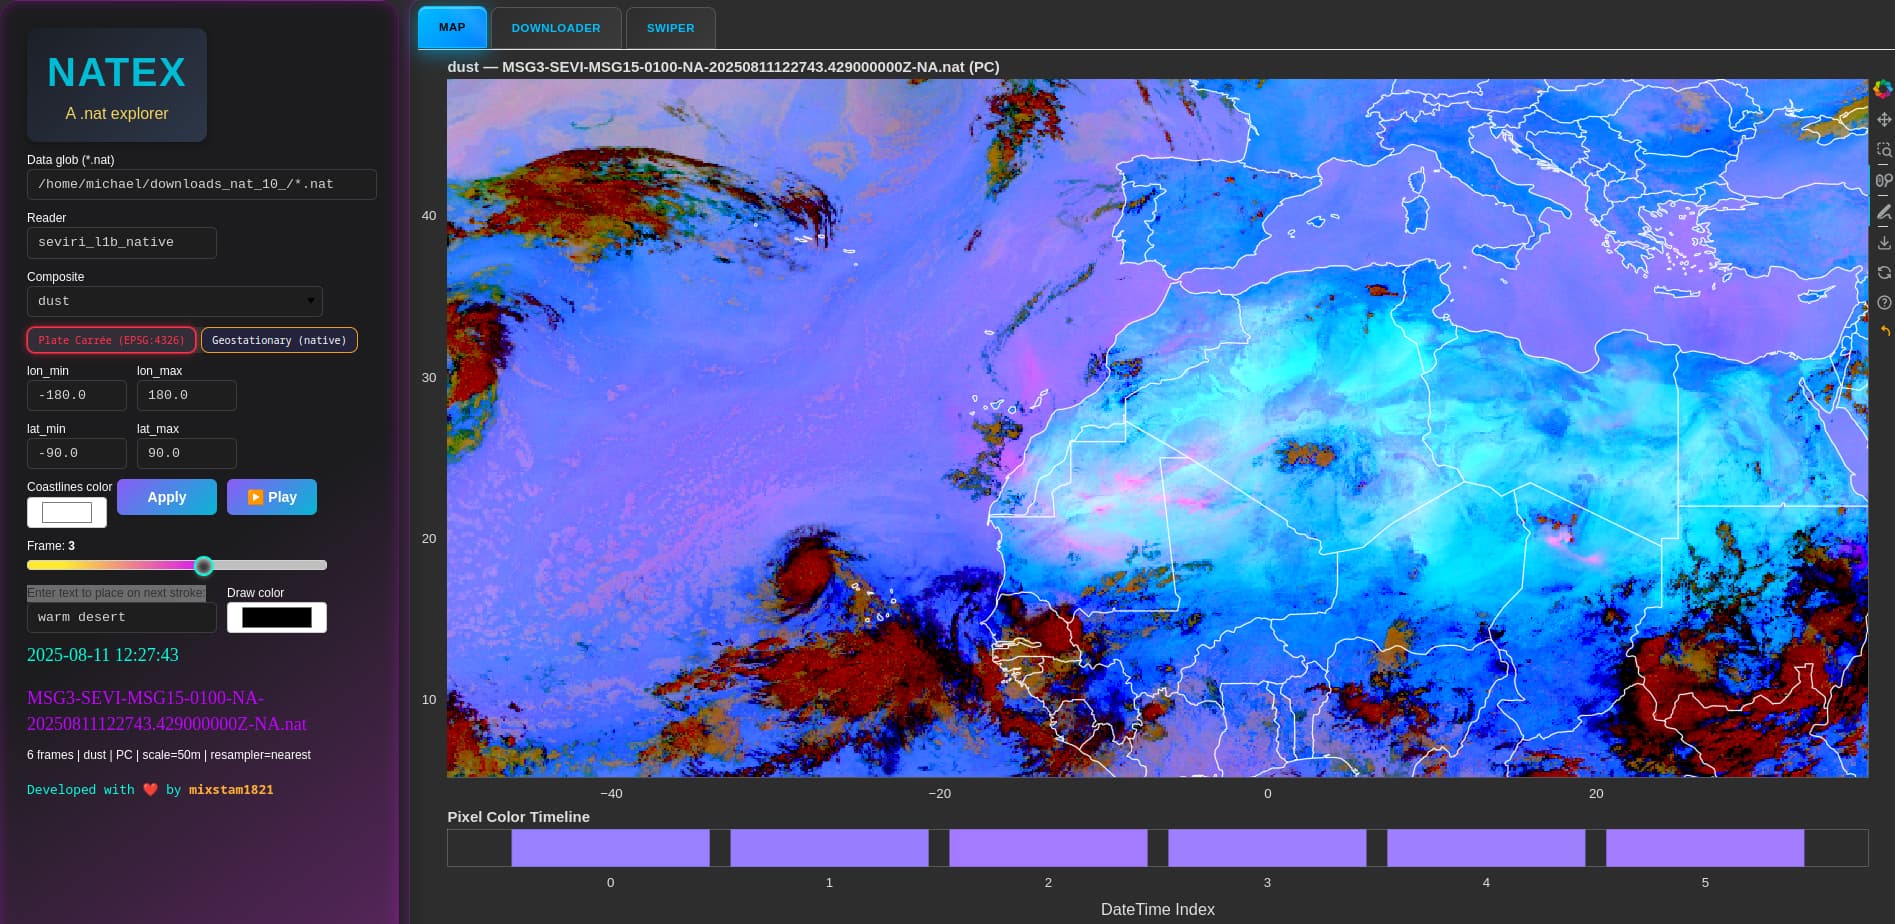The width and height of the screenshot is (1895, 924).
Task: Open the Composite dropdown showing dust
Action: click(175, 301)
